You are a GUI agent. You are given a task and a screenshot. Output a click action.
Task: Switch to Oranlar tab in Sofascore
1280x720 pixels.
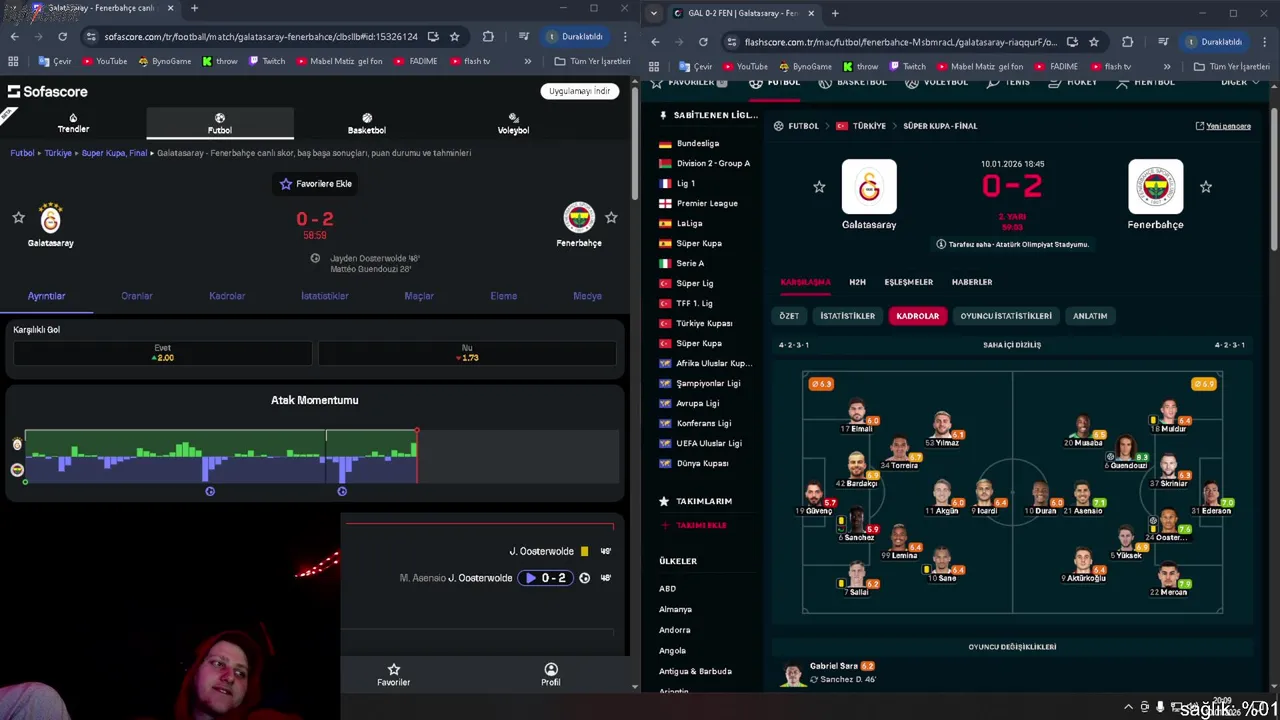(137, 296)
